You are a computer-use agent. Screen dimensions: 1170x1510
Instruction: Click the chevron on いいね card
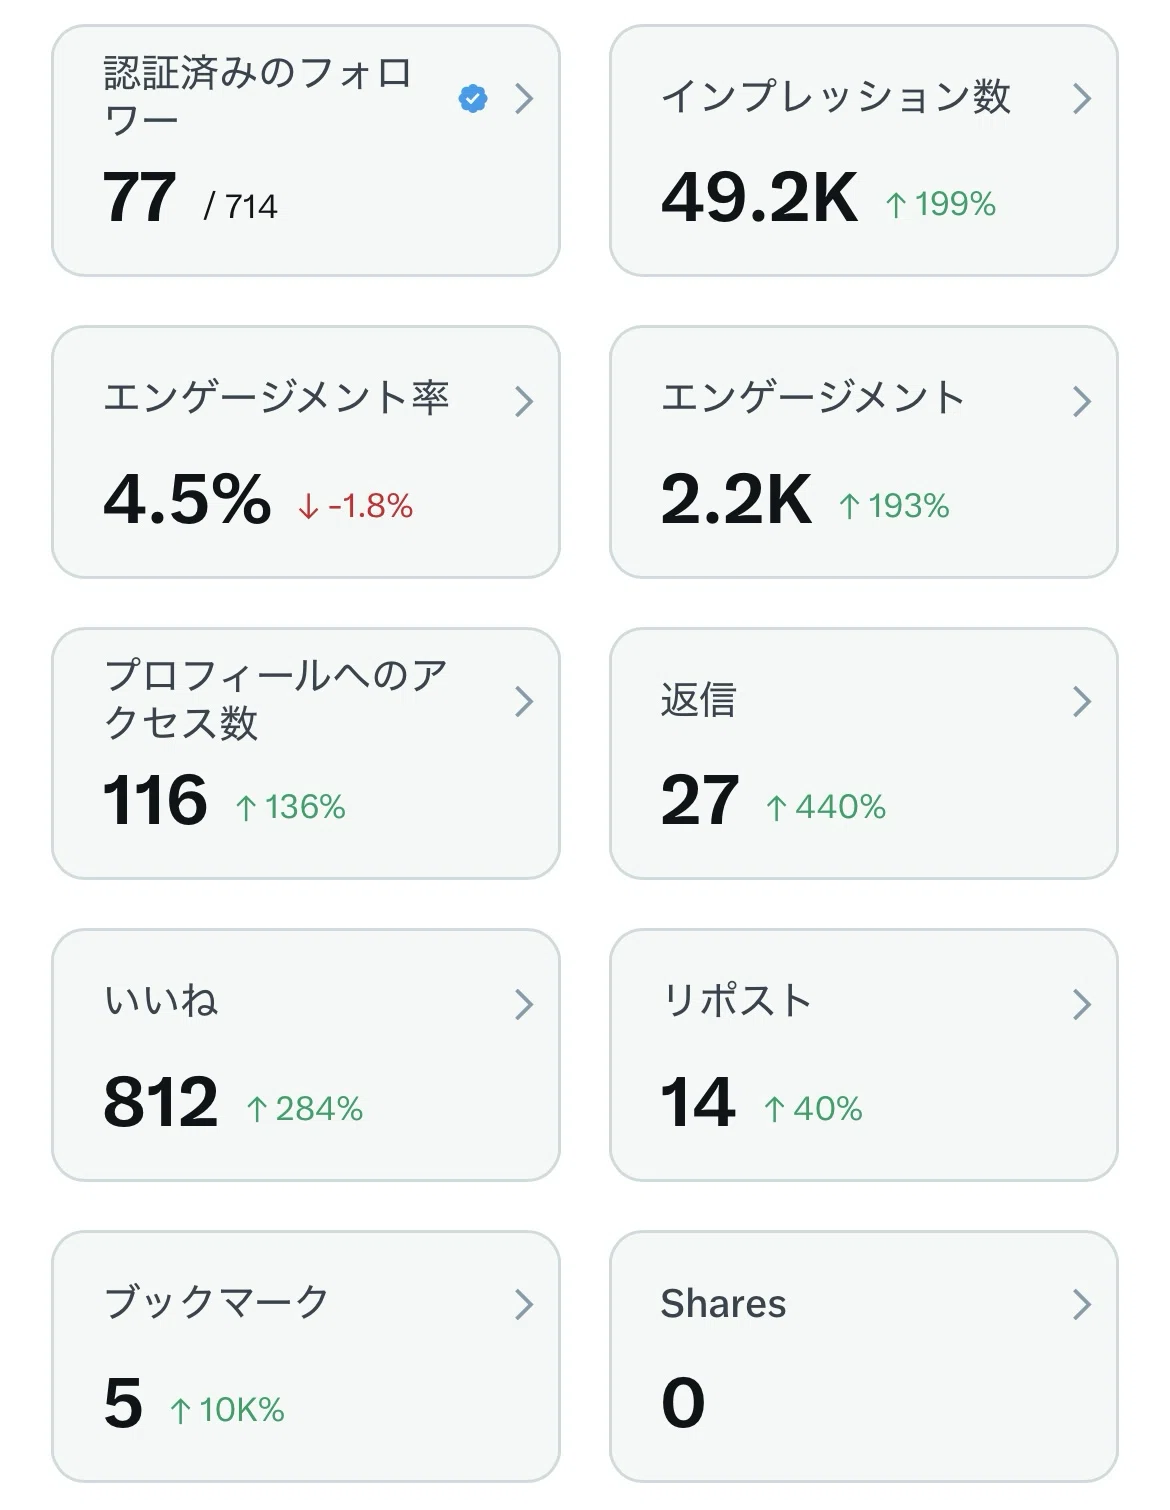[524, 1004]
